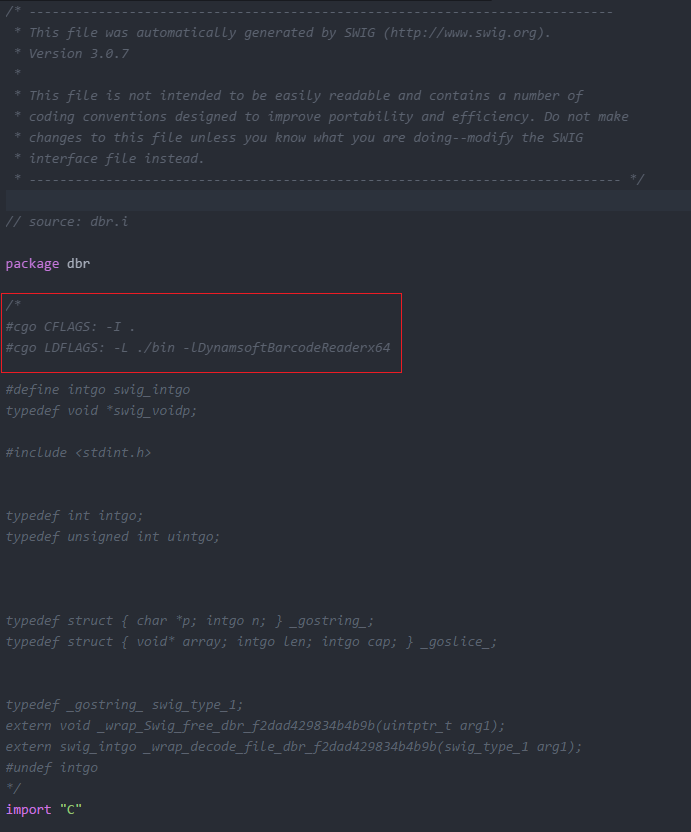
Task: Click the "typedef _gostring_ swig_type_1;" line
Action: (125, 705)
